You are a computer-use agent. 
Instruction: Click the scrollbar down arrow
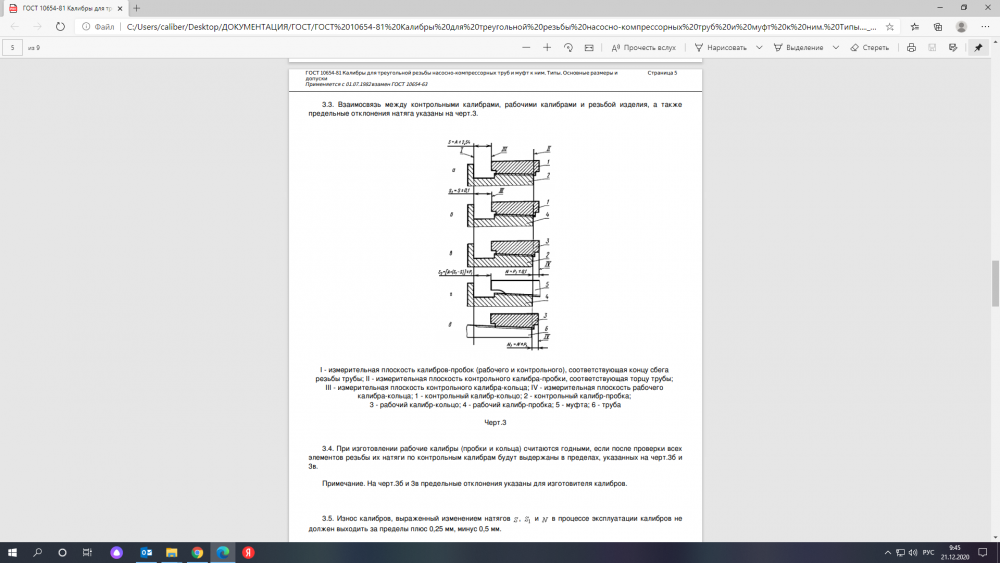point(995,537)
